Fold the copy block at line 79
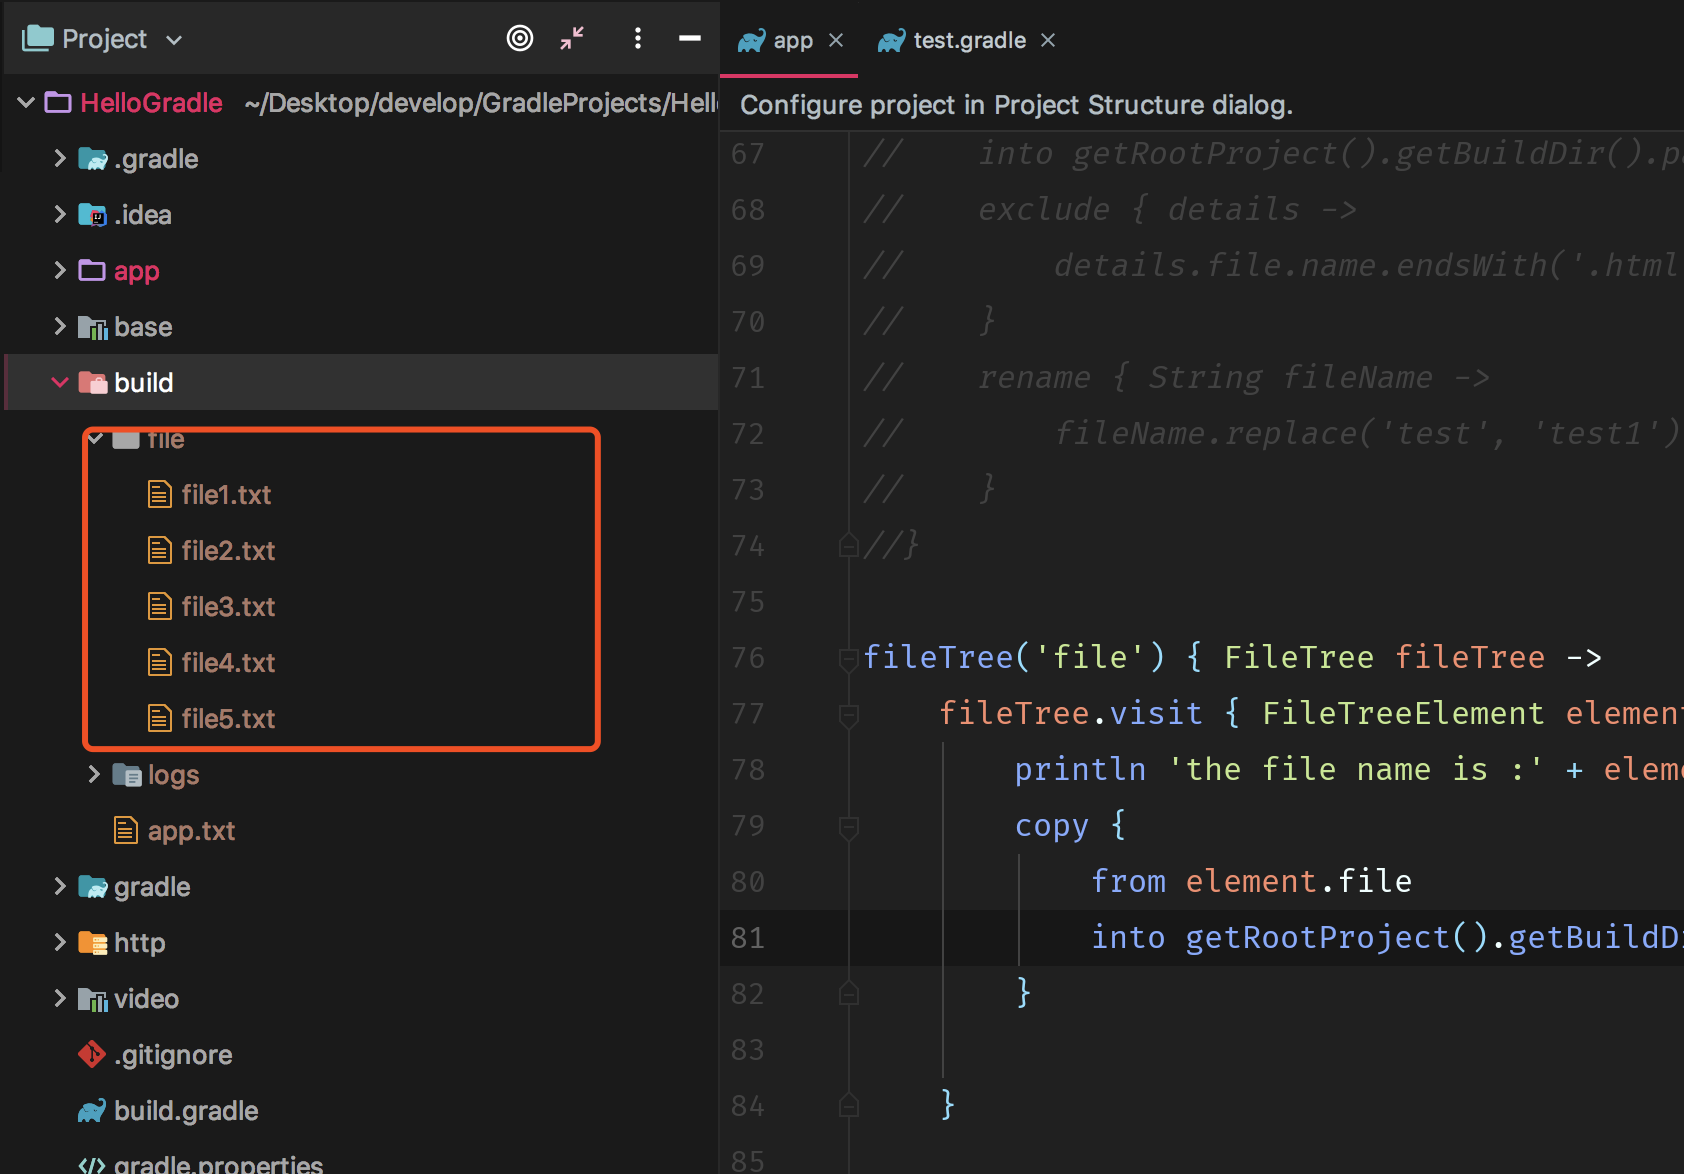Screen dimensions: 1684x1174 pyautogui.click(x=849, y=826)
